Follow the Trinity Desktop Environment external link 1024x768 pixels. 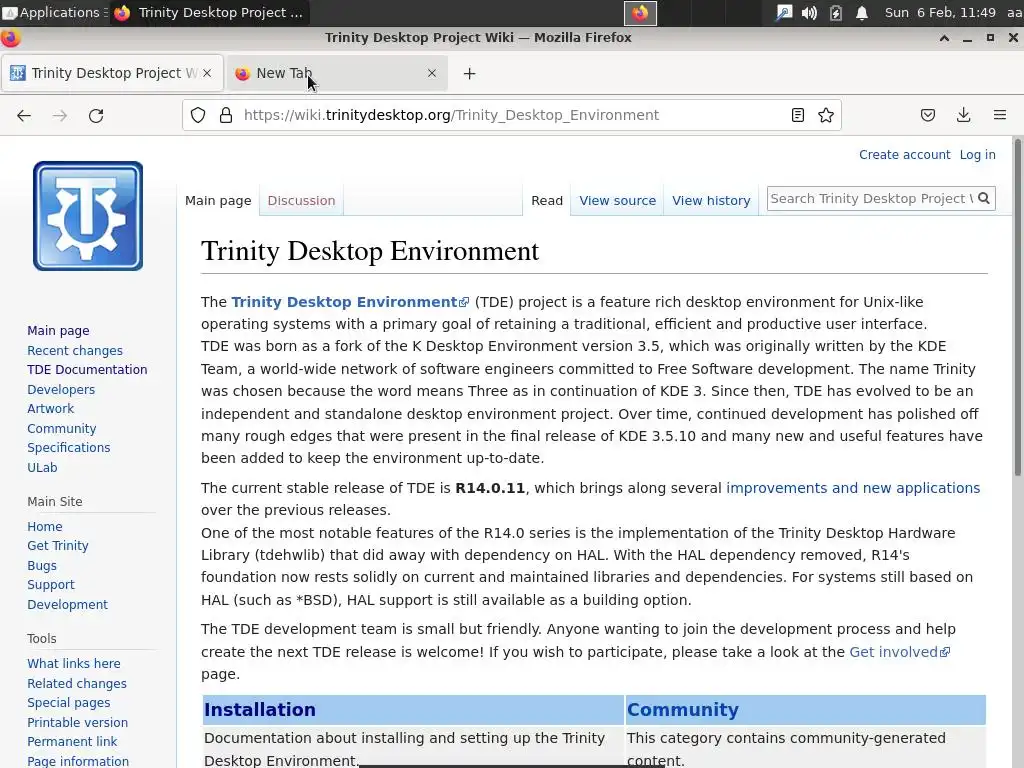click(350, 302)
